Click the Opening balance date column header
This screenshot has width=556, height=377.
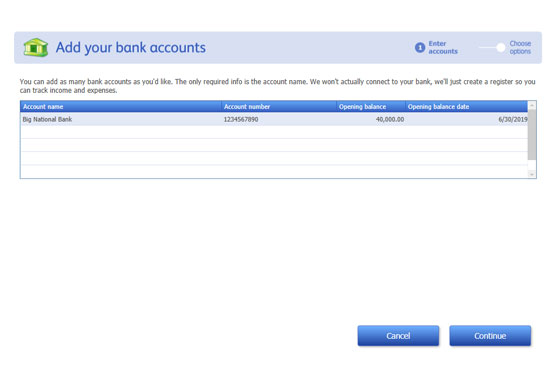(466, 106)
